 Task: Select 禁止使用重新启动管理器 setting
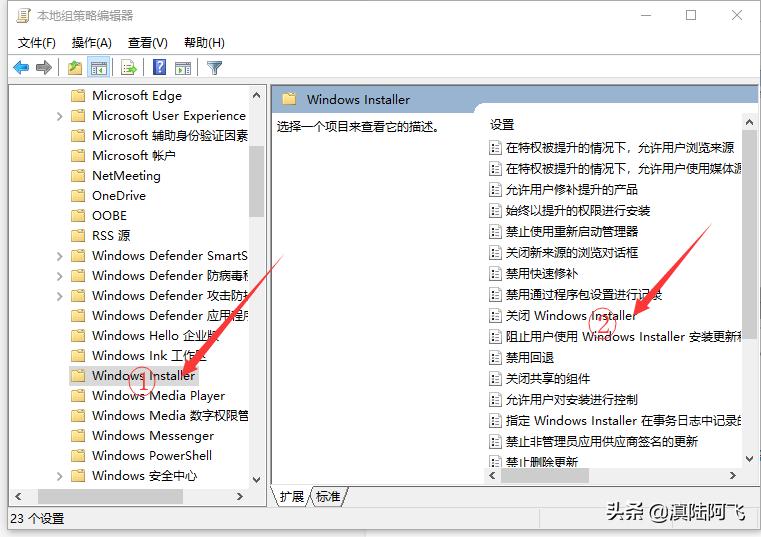click(x=572, y=232)
